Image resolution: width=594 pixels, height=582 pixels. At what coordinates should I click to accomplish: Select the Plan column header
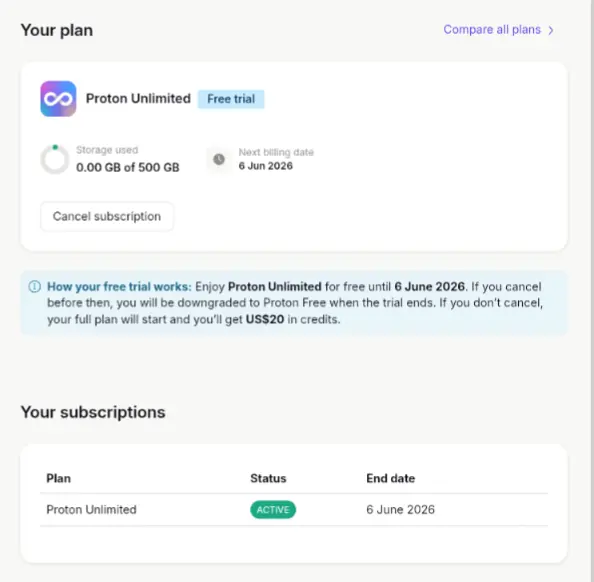click(58, 478)
